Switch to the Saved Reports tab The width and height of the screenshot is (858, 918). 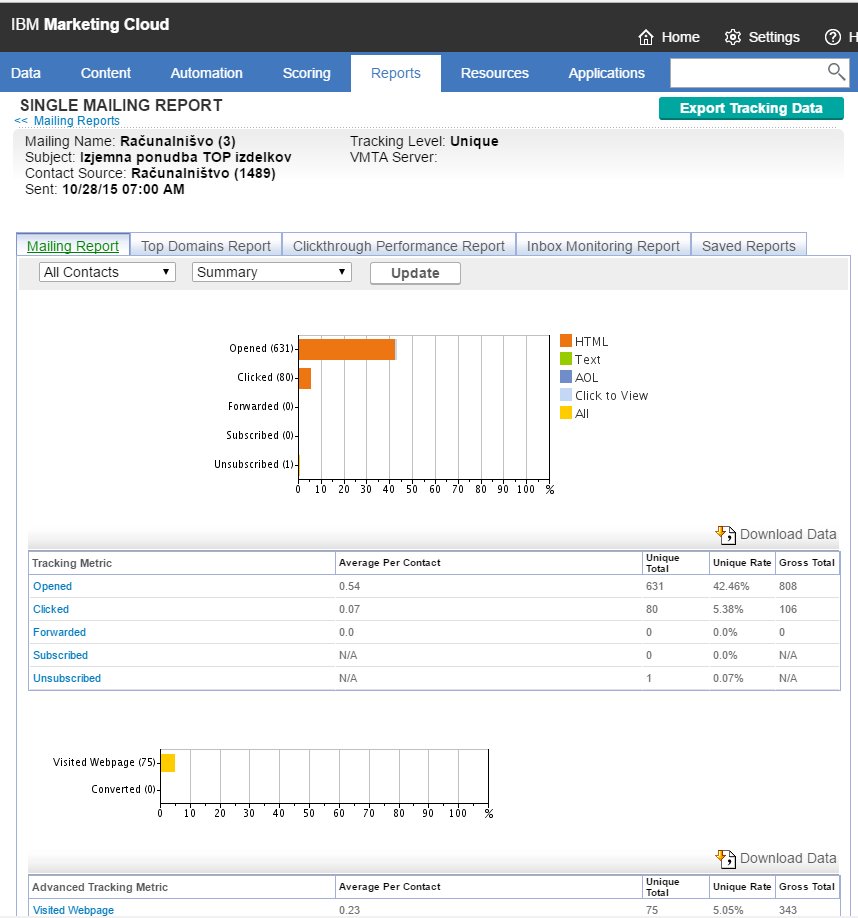click(x=749, y=246)
